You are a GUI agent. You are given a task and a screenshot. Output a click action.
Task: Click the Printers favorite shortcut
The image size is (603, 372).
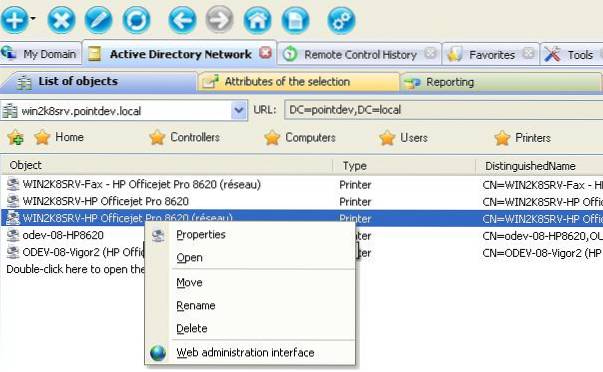[x=522, y=138]
